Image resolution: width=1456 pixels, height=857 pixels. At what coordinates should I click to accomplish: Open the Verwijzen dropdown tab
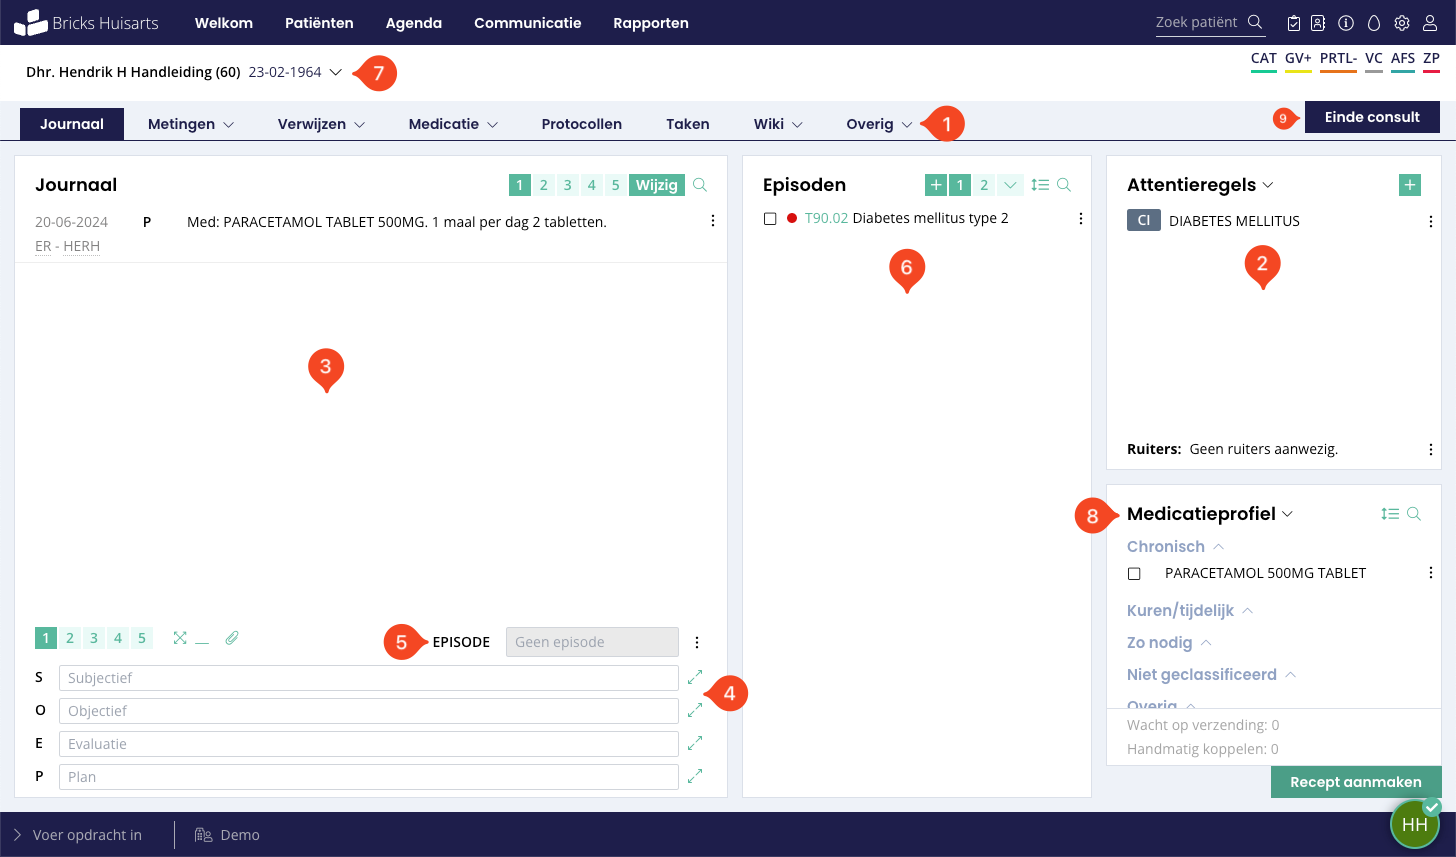coord(321,124)
